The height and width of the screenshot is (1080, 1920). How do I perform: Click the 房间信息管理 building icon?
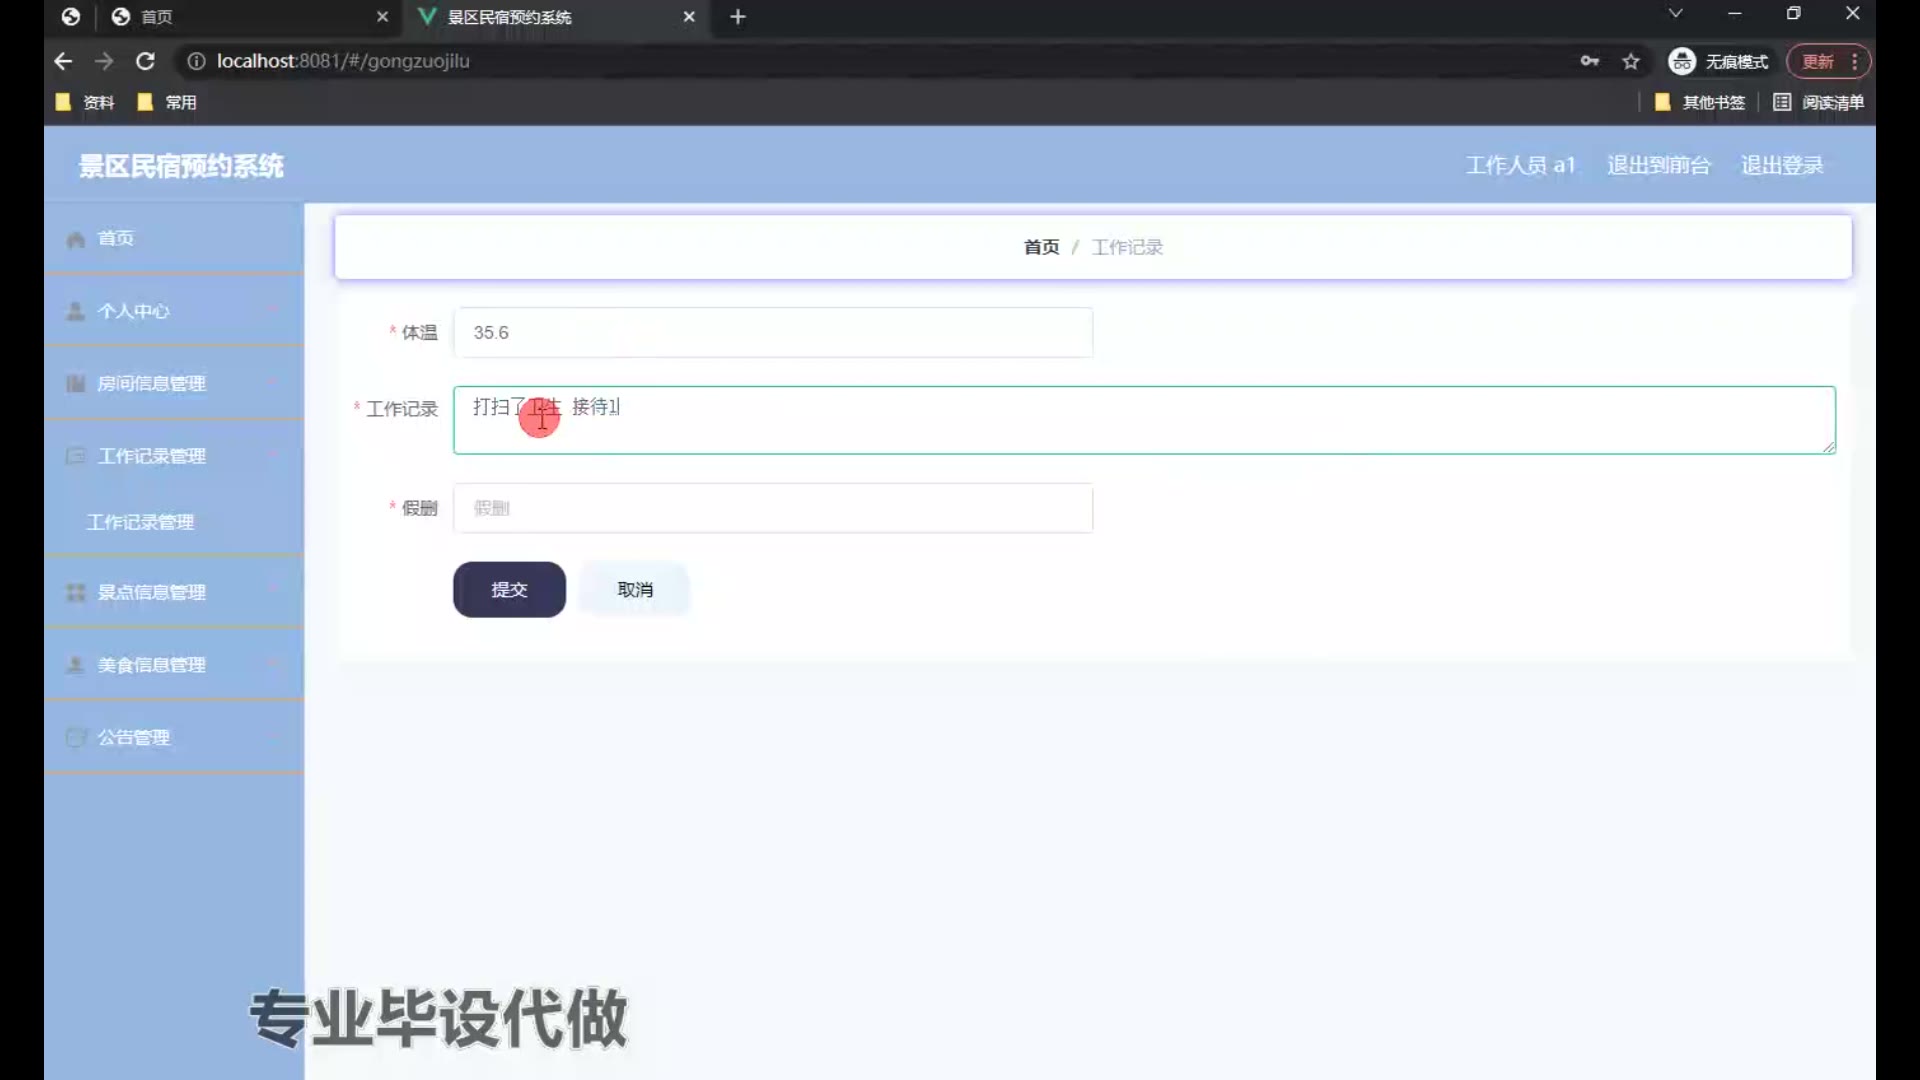(x=75, y=384)
